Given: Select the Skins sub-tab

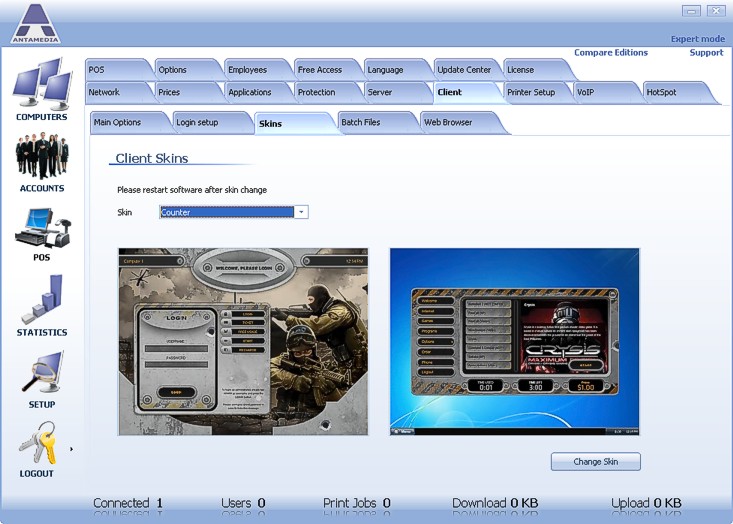Looking at the screenshot, I should pyautogui.click(x=295, y=123).
